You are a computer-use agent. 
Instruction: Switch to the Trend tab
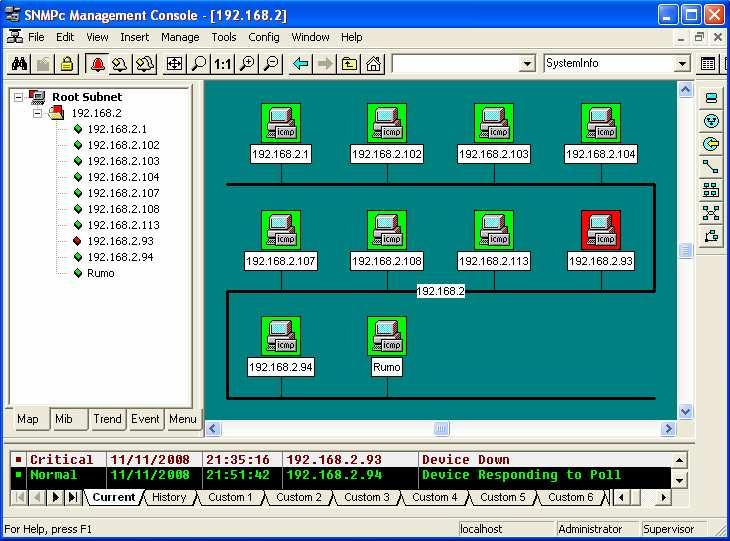tap(107, 419)
